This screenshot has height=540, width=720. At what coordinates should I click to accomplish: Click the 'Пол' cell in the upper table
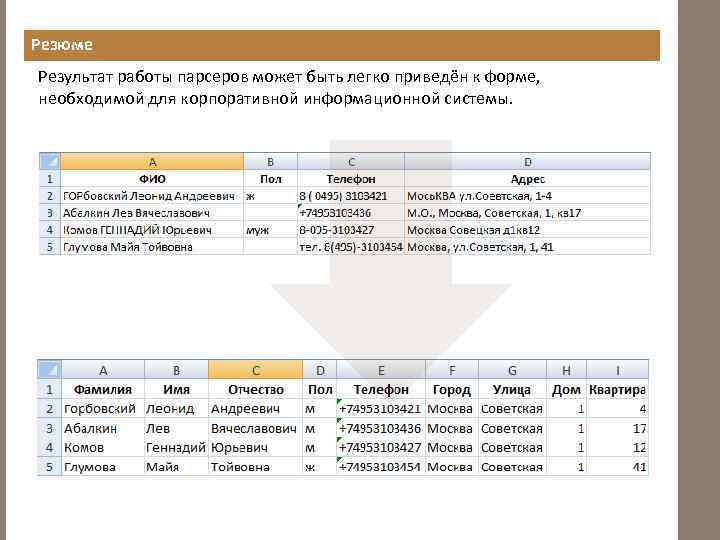click(x=270, y=179)
